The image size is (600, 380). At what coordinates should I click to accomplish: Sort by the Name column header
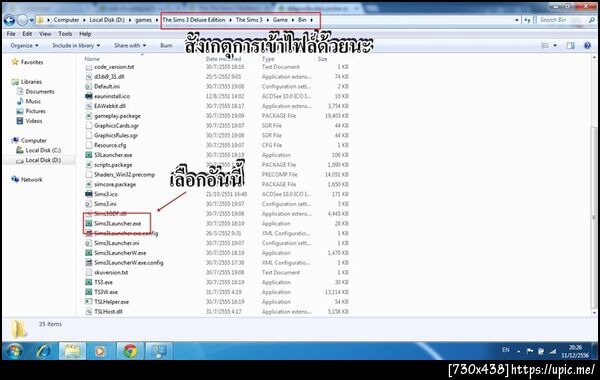tap(92, 59)
